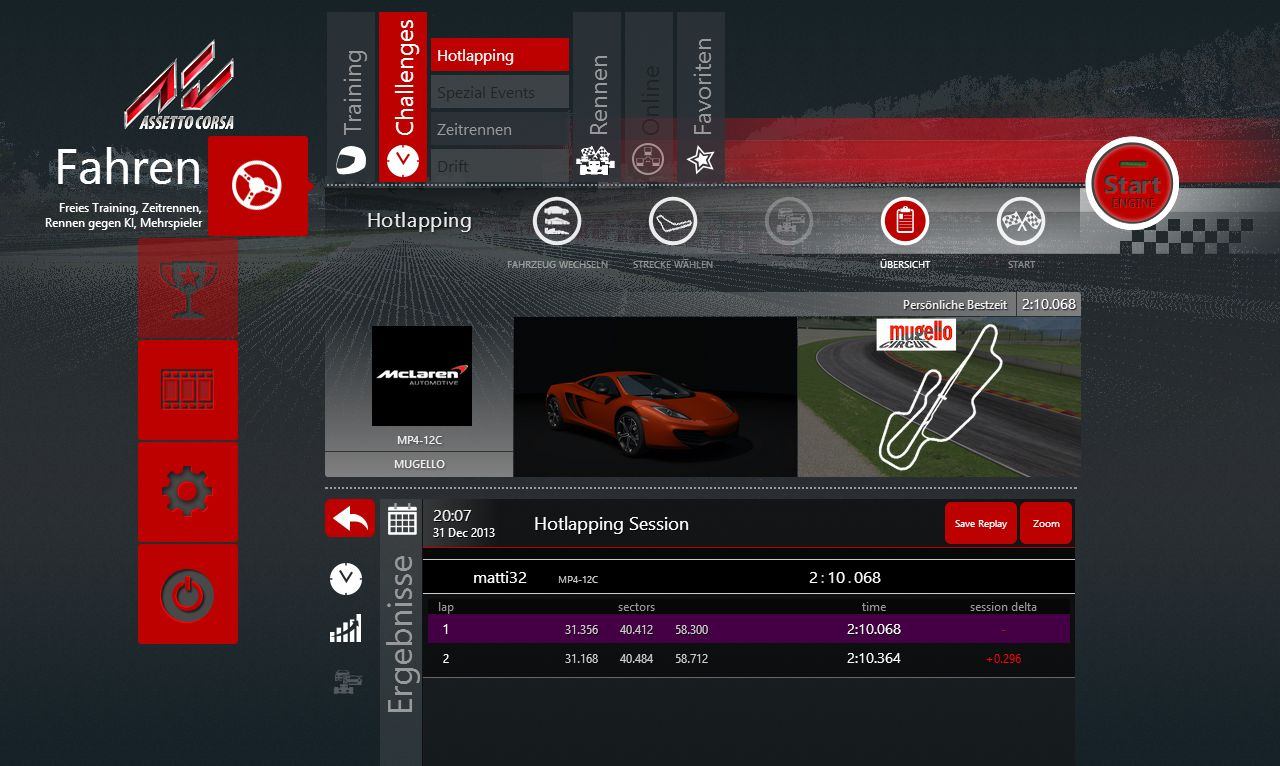This screenshot has width=1280, height=766.
Task: Select lap 1 row with 2:10.068
Action: [749, 629]
